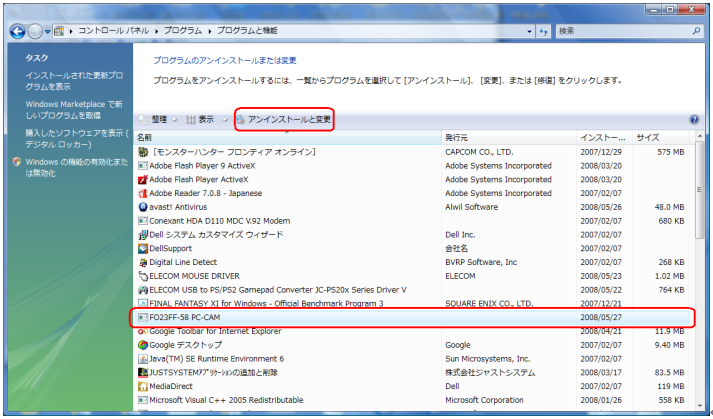The image size is (713, 419).
Task: Click the 2007/12/29 install date cell
Action: click(601, 152)
